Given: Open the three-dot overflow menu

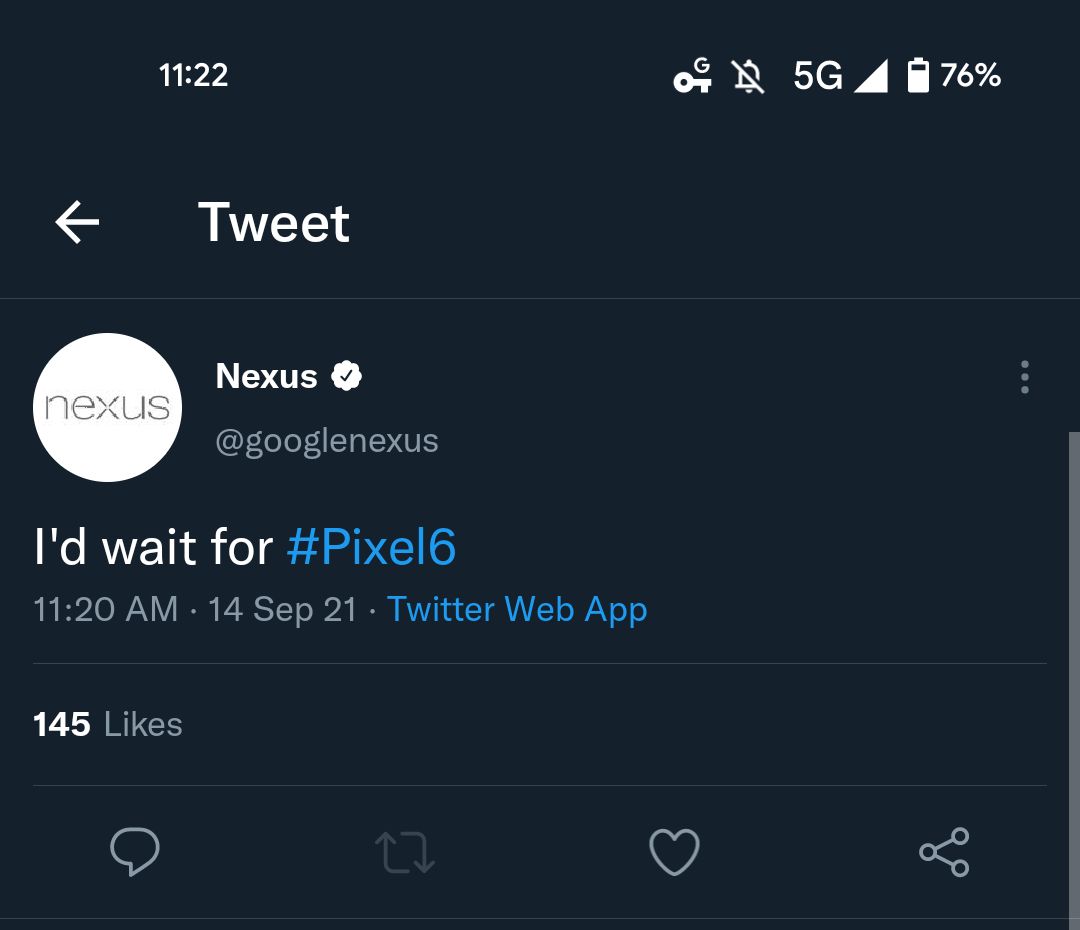Looking at the screenshot, I should [x=1024, y=377].
